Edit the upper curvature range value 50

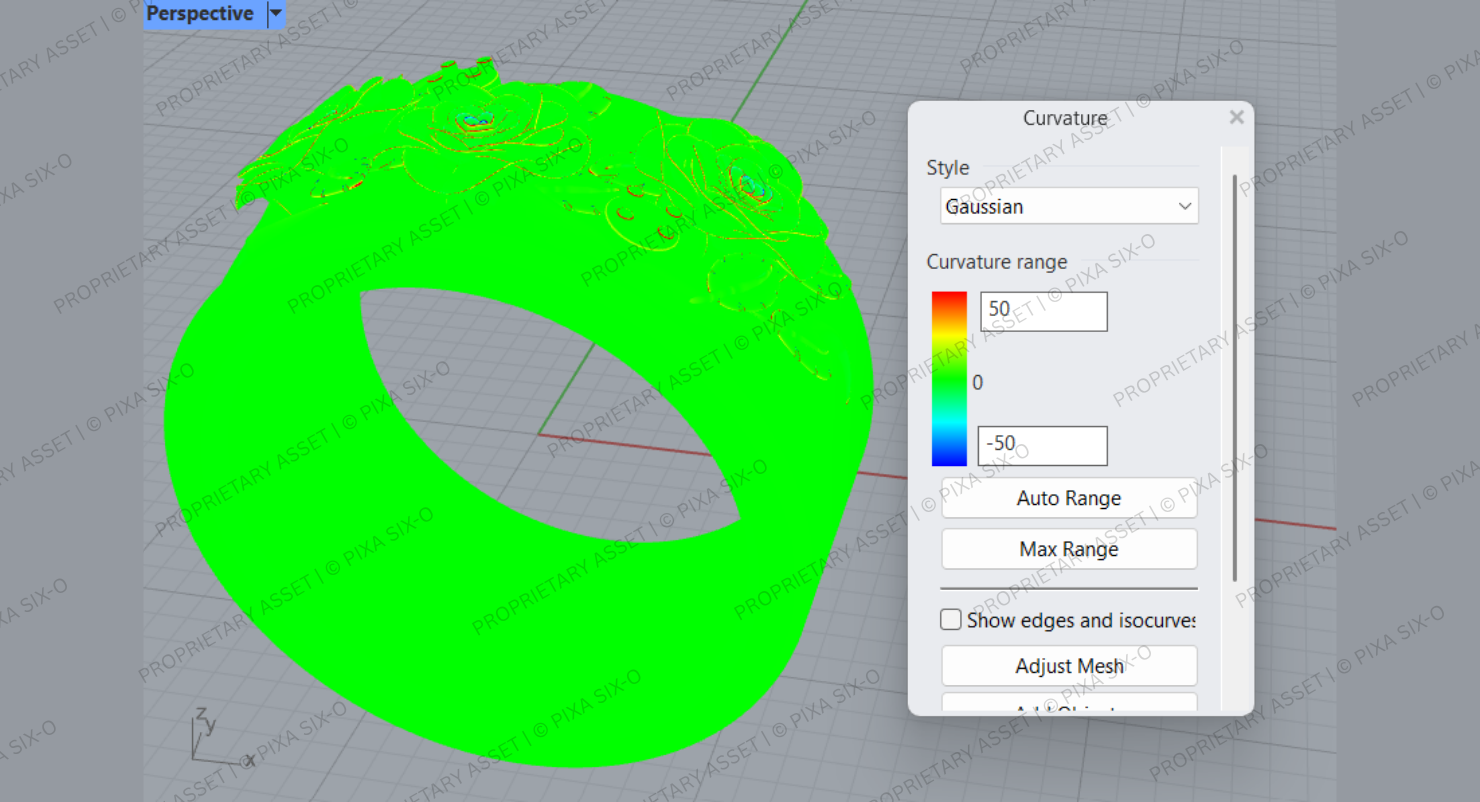click(x=1043, y=311)
